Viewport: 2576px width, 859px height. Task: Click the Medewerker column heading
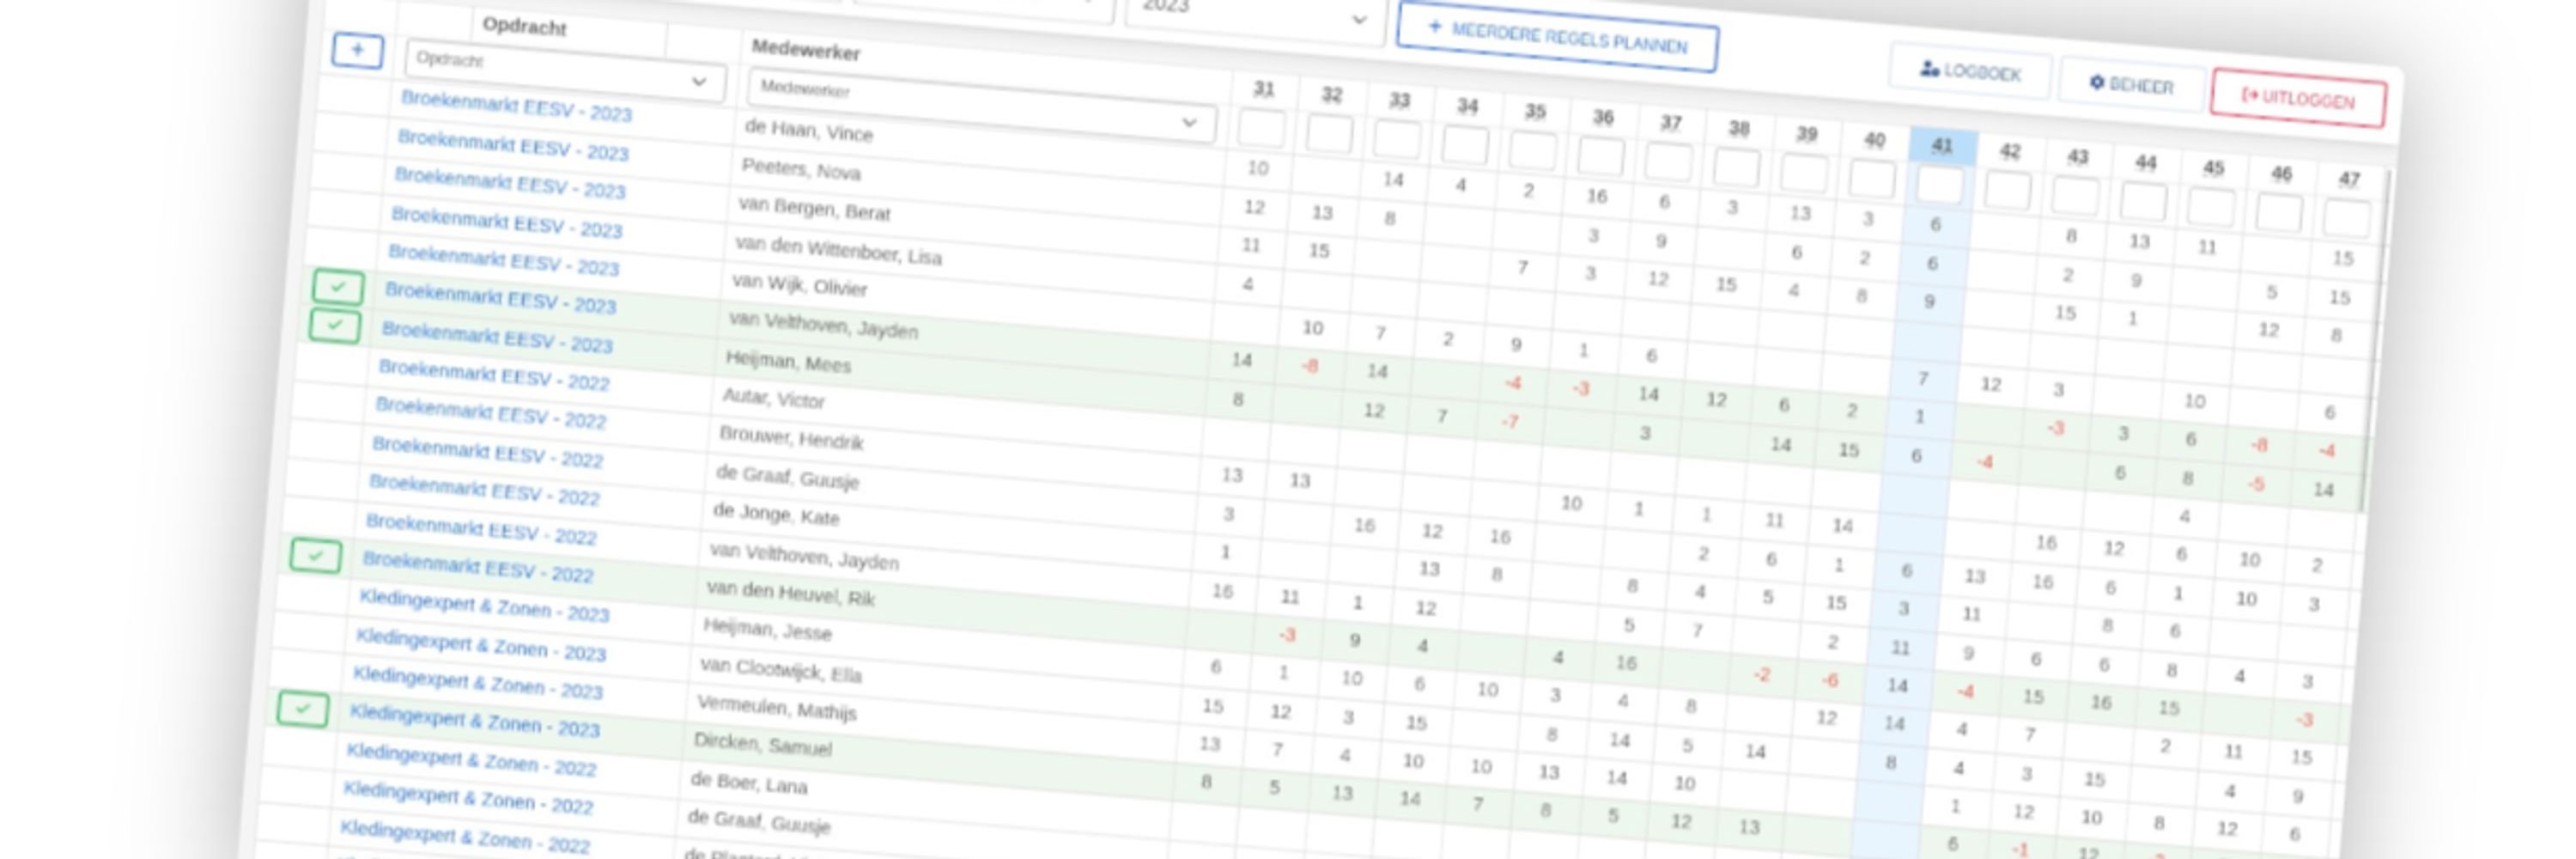coord(805,50)
